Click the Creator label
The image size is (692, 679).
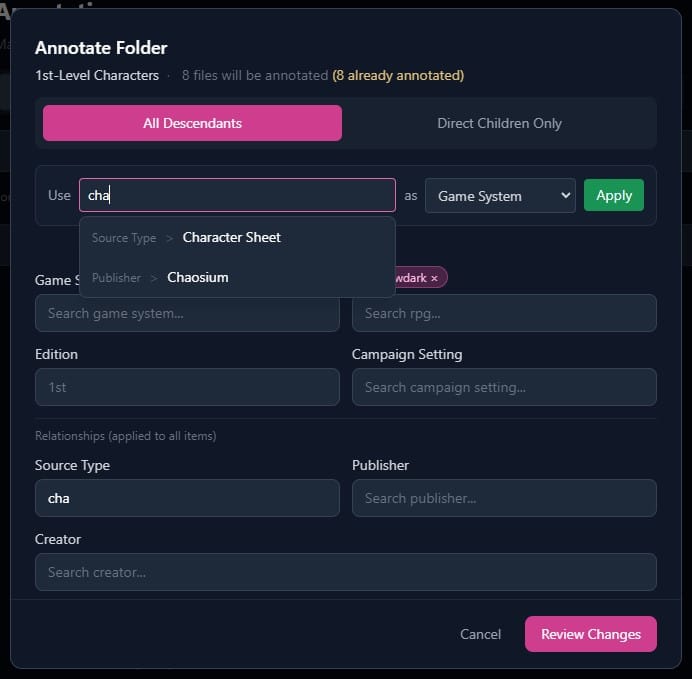pyautogui.click(x=58, y=539)
